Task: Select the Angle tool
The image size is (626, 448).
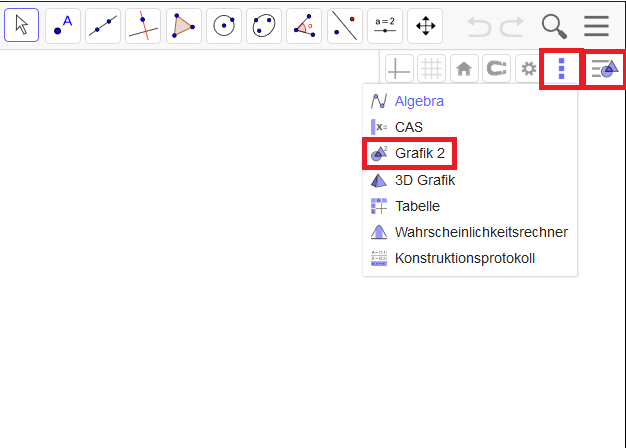Action: click(304, 26)
